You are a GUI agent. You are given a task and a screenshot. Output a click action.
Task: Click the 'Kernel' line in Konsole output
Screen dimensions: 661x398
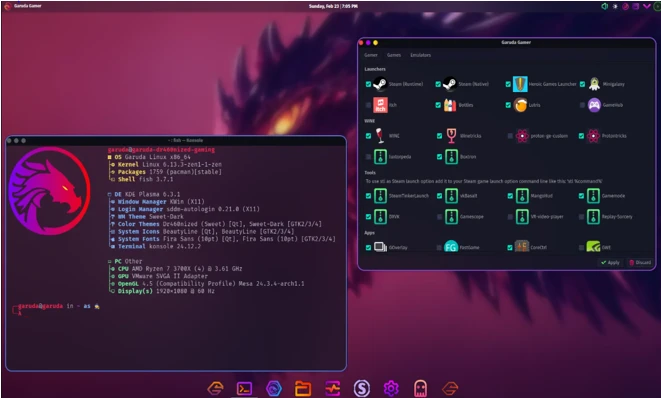(166, 164)
